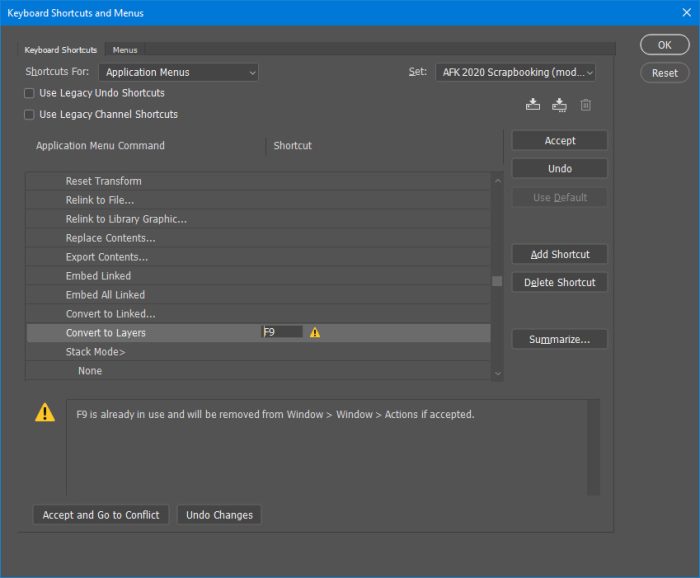
Task: Click the large warning icon in the conflict message
Action: pos(45,413)
